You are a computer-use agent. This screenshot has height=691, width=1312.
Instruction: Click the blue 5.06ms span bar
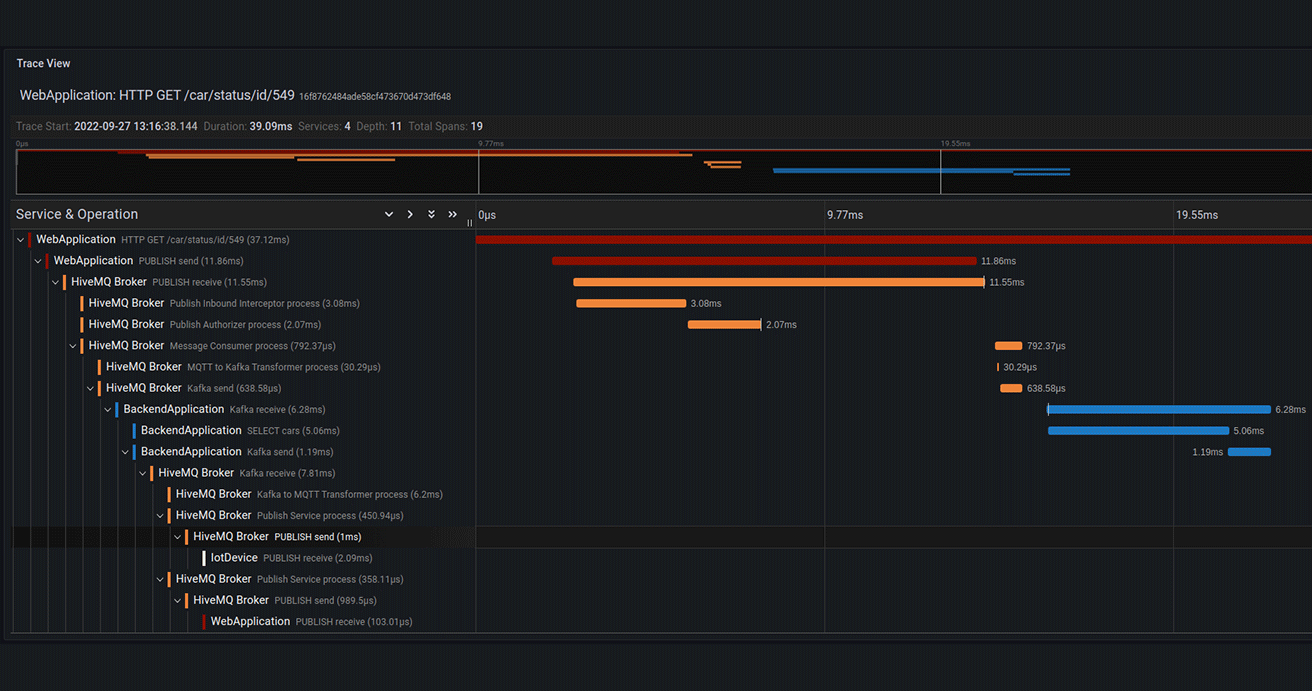(1138, 431)
